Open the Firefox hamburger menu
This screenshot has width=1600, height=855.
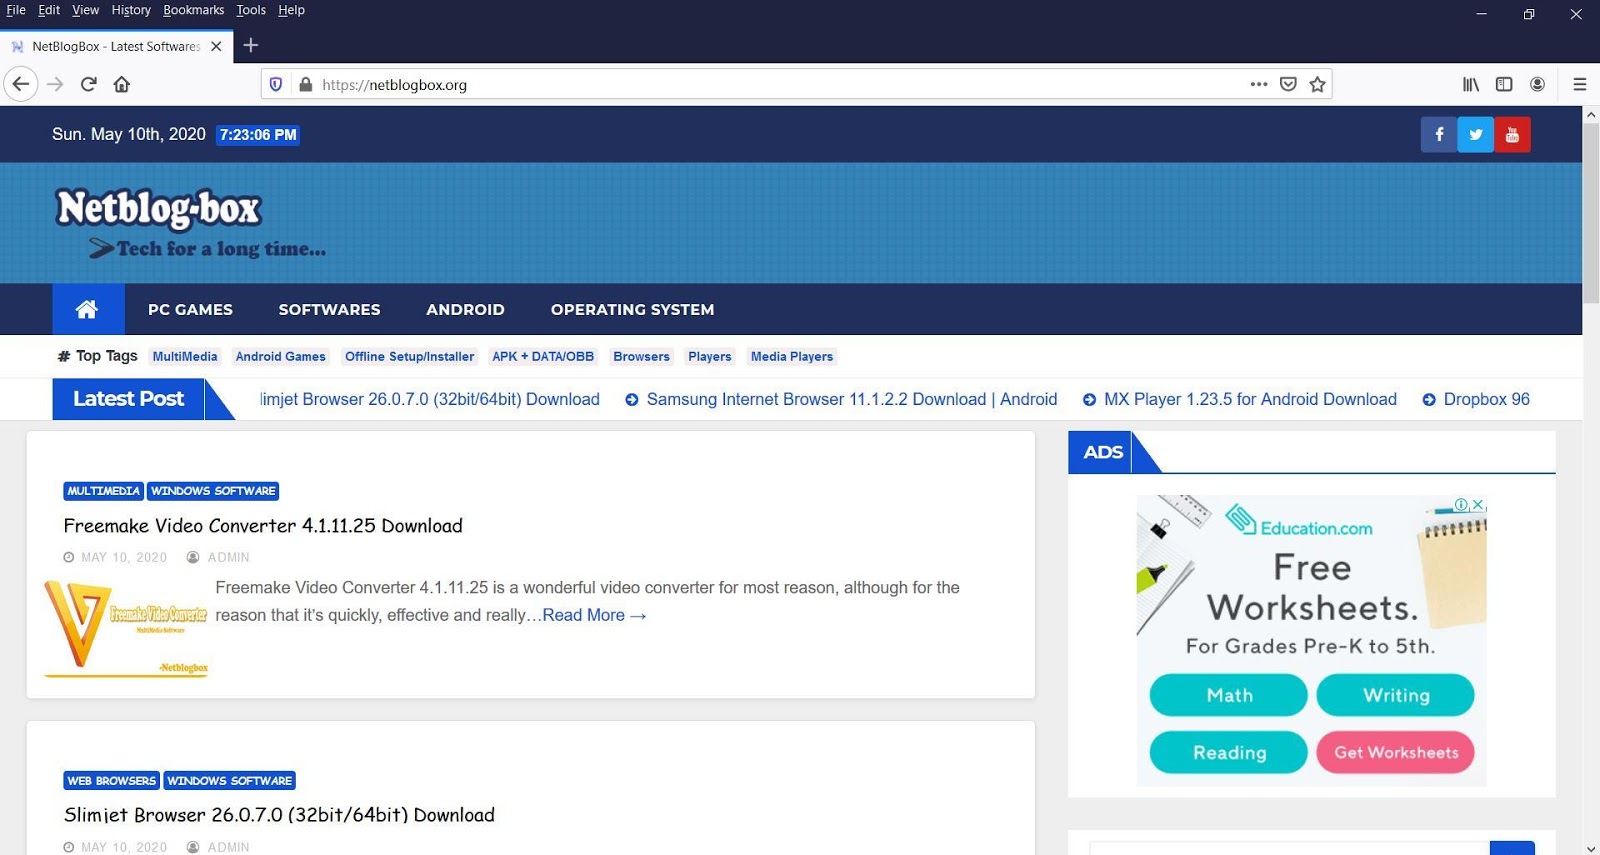click(1580, 84)
